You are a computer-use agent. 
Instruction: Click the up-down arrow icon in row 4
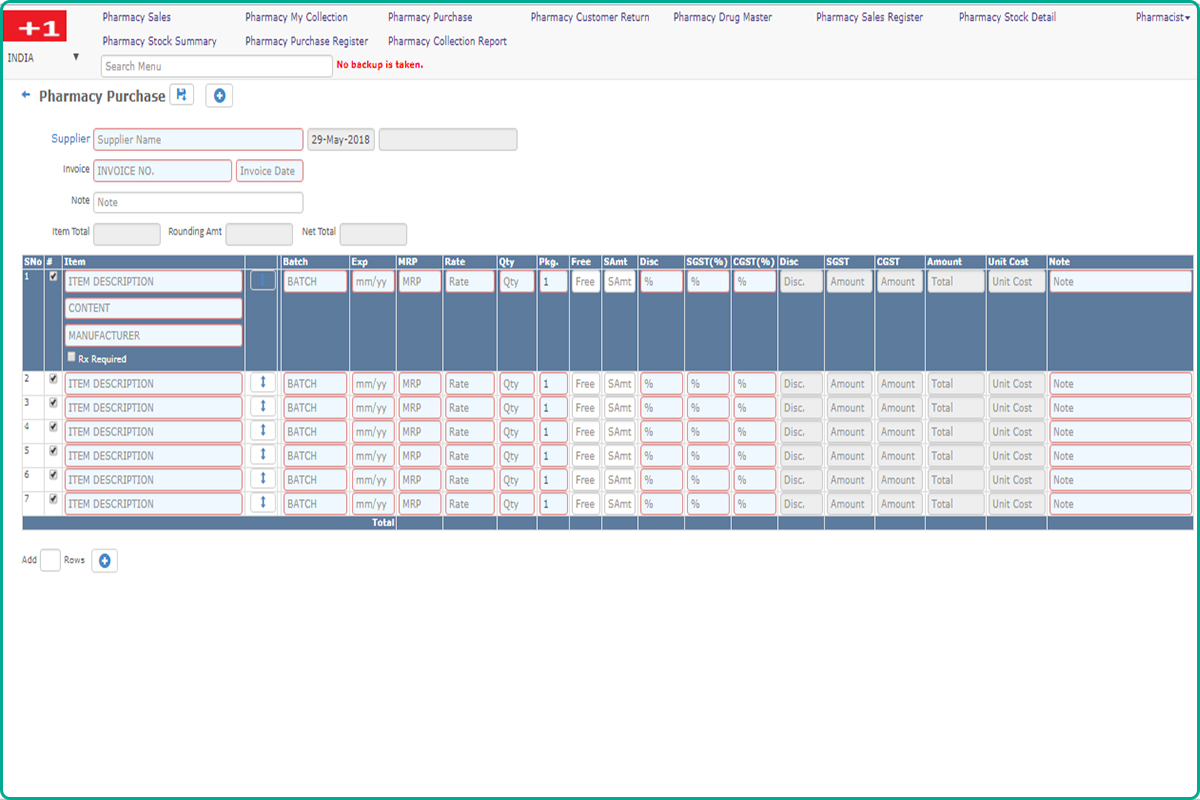pos(262,430)
